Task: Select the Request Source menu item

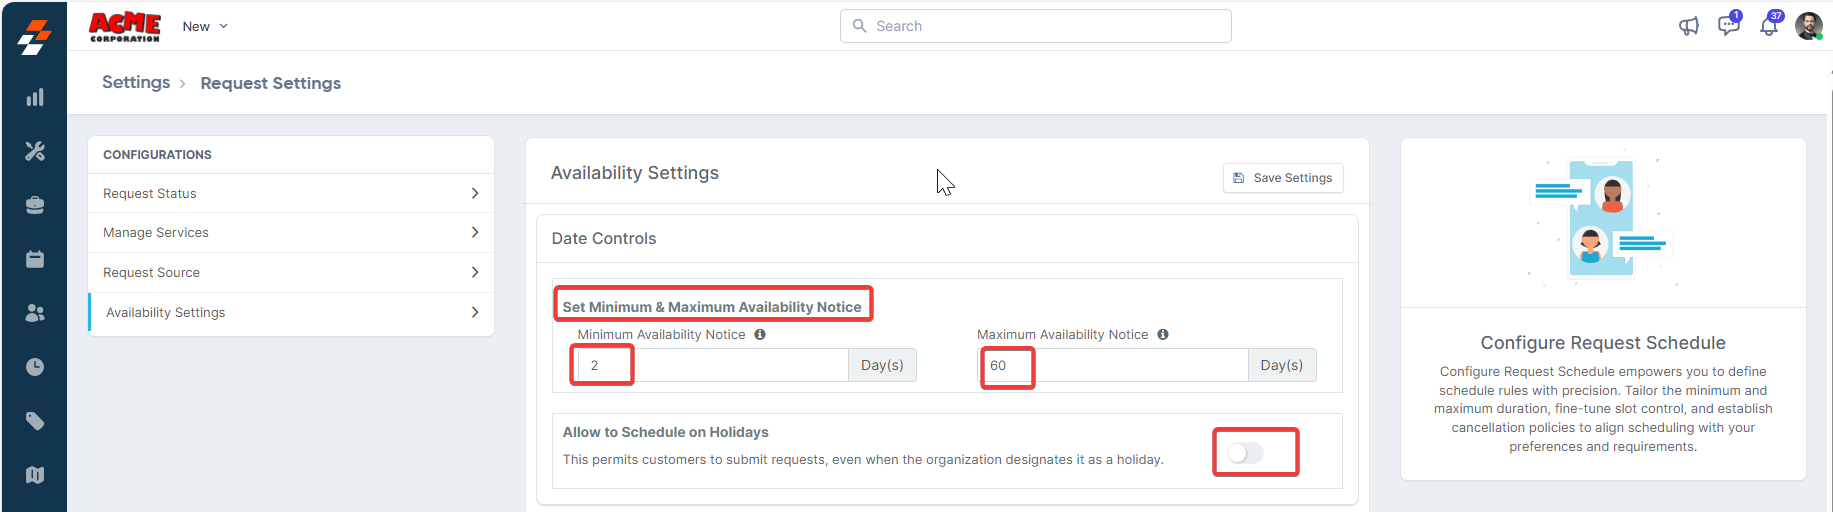Action: pyautogui.click(x=291, y=272)
